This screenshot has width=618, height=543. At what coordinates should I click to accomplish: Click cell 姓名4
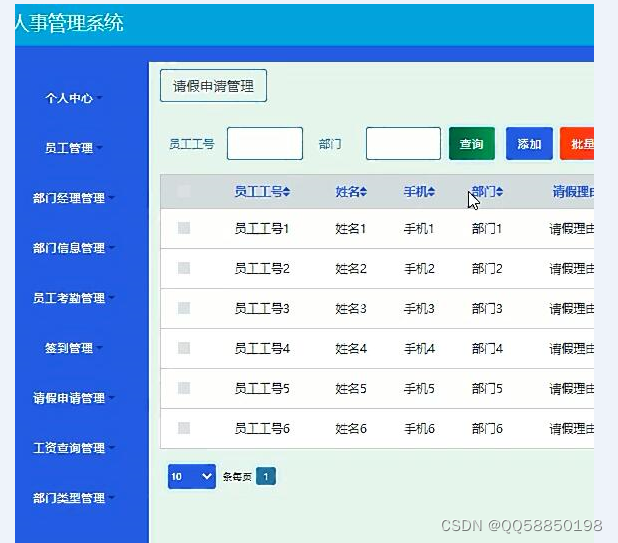351,349
